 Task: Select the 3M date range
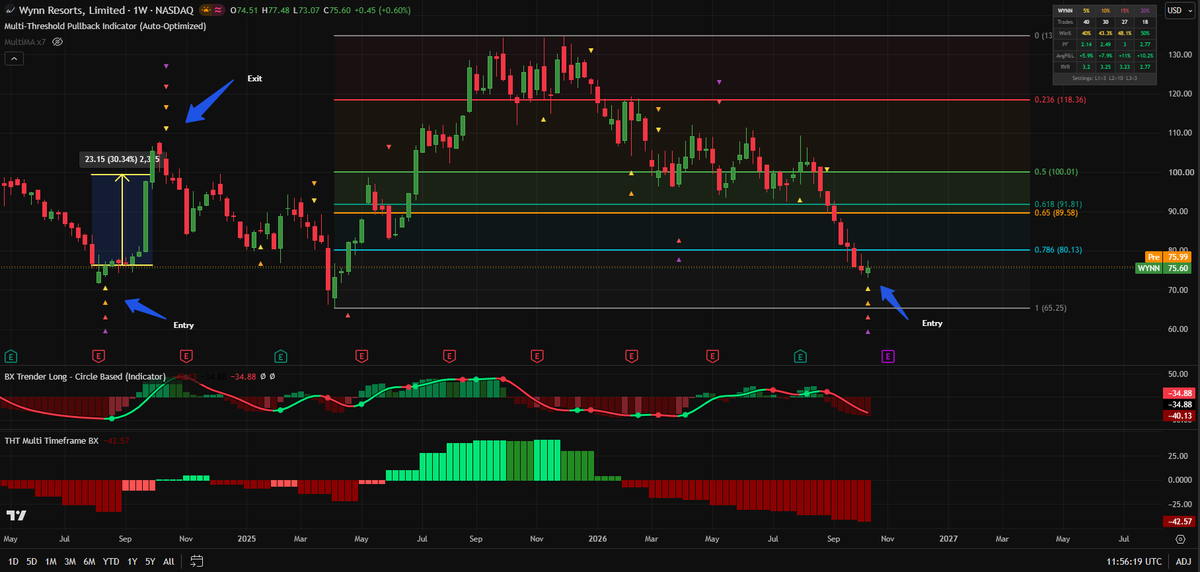coord(72,561)
